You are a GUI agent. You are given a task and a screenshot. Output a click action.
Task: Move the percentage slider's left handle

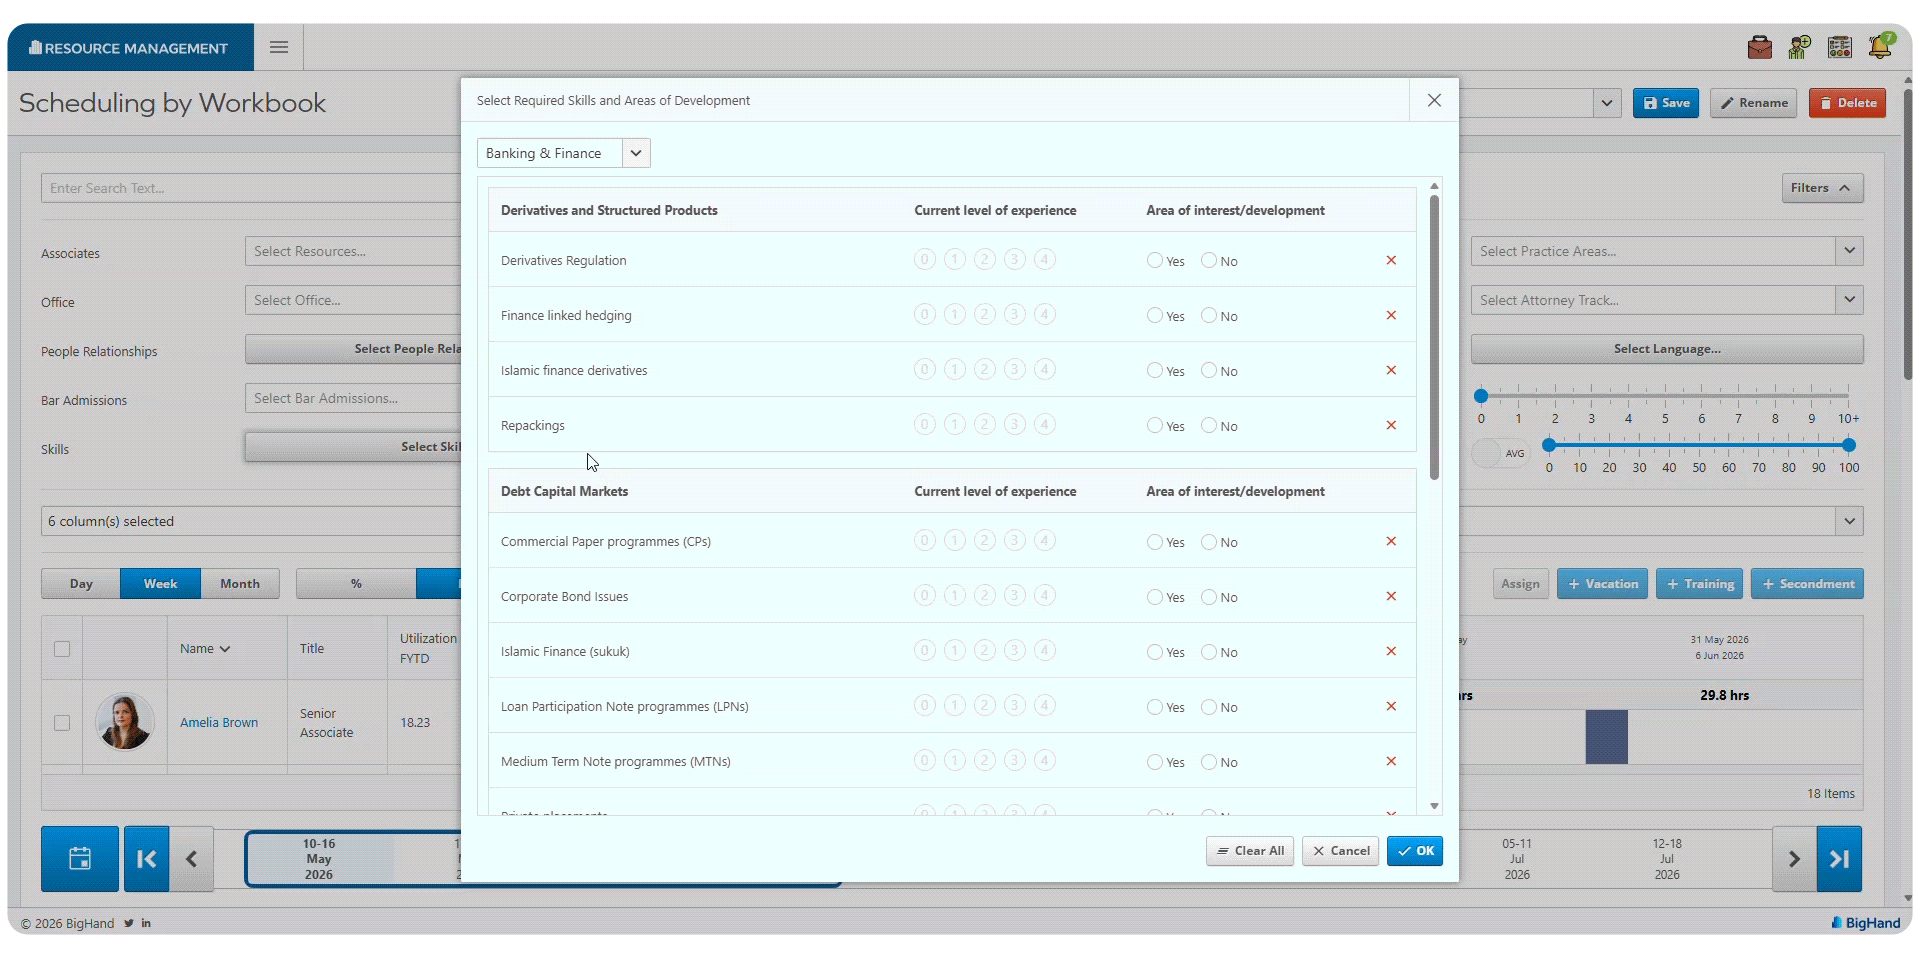1549,445
